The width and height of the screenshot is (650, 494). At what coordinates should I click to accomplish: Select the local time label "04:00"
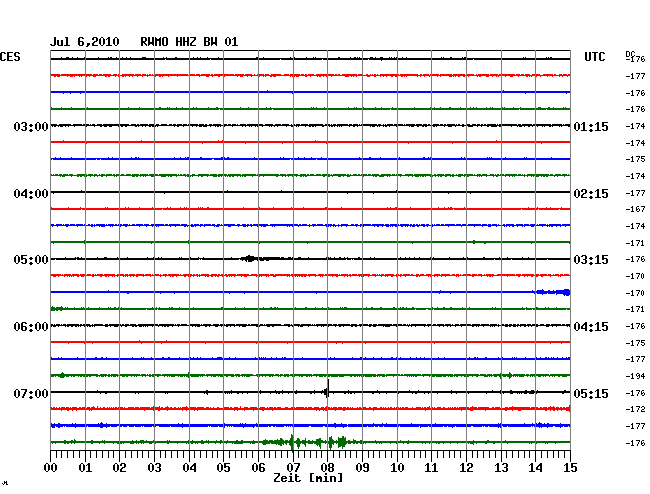(31, 194)
